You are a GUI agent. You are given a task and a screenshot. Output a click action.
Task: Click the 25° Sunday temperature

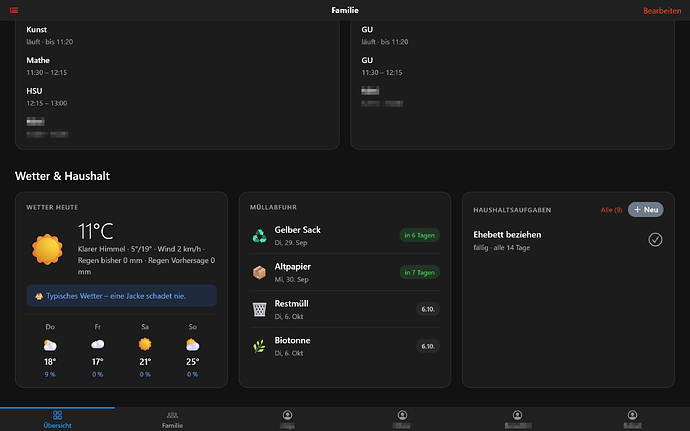tap(192, 361)
